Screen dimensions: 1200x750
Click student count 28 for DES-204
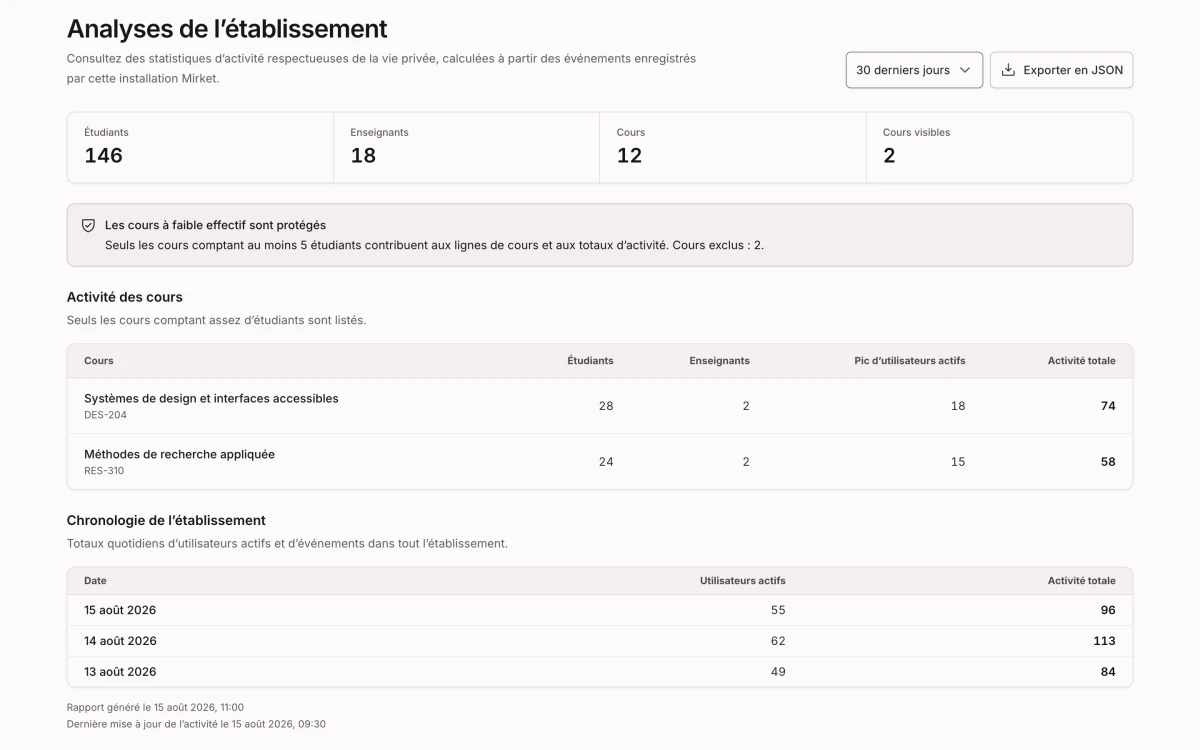click(606, 406)
